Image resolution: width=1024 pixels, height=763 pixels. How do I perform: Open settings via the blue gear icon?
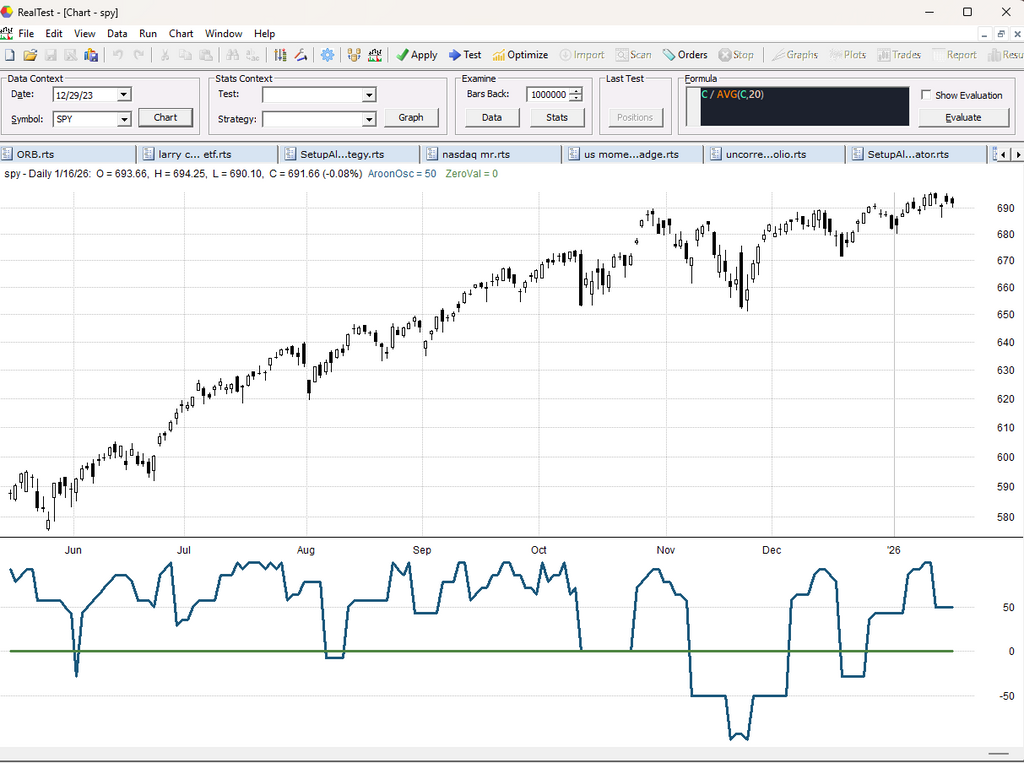click(327, 56)
